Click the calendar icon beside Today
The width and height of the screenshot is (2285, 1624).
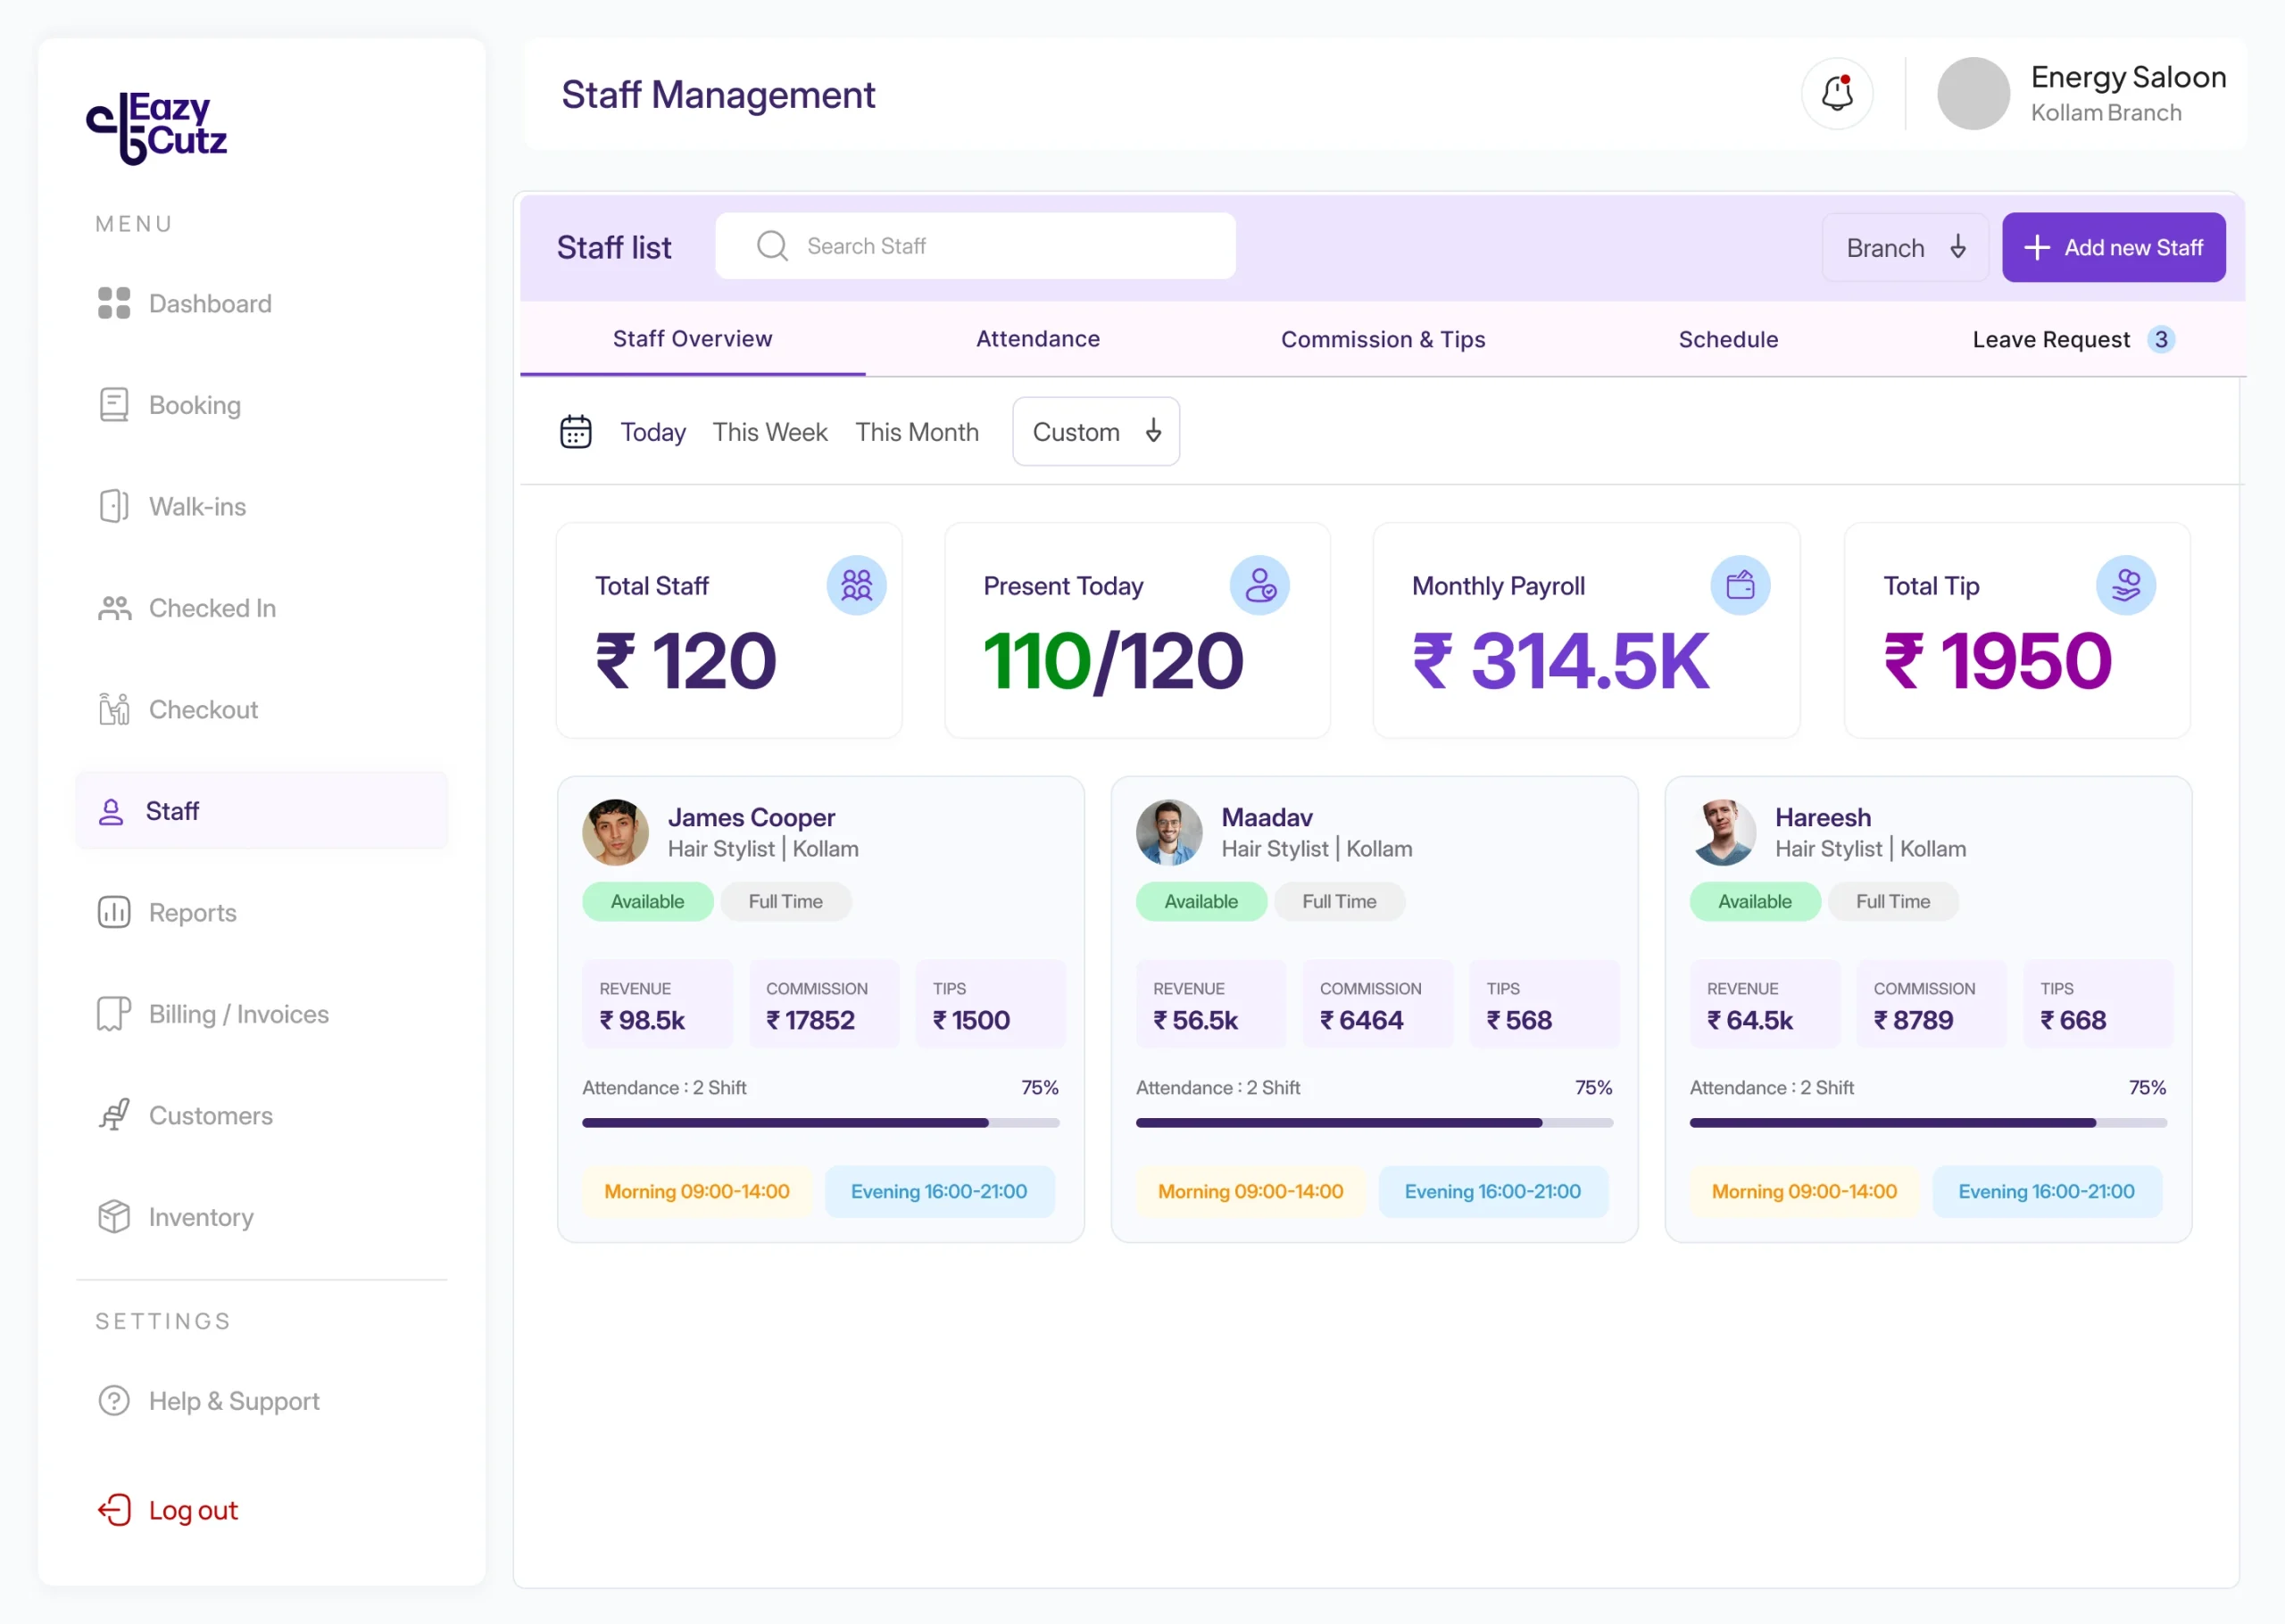576,432
